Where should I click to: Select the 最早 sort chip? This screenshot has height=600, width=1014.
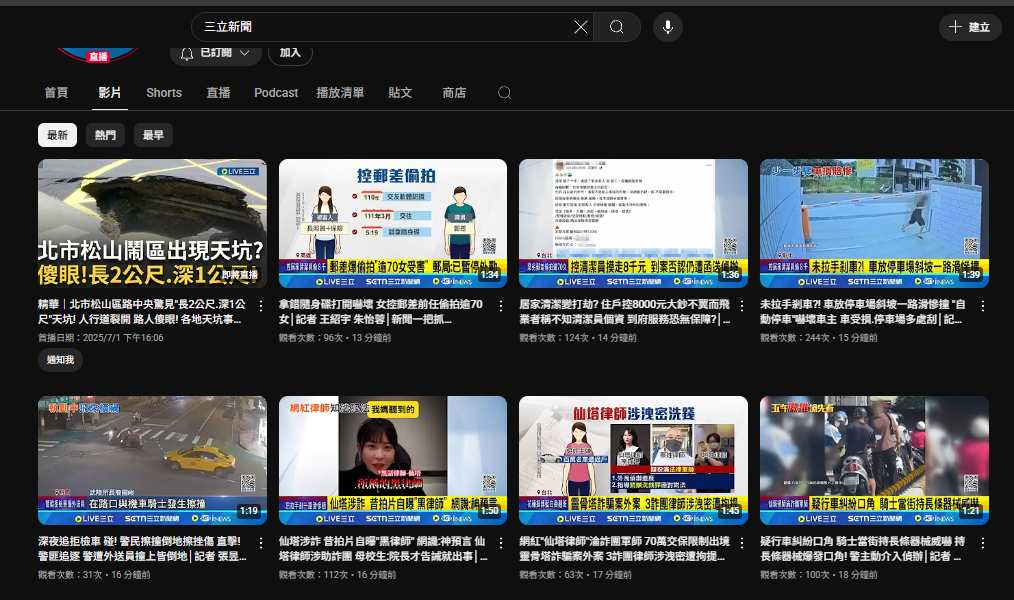(153, 135)
